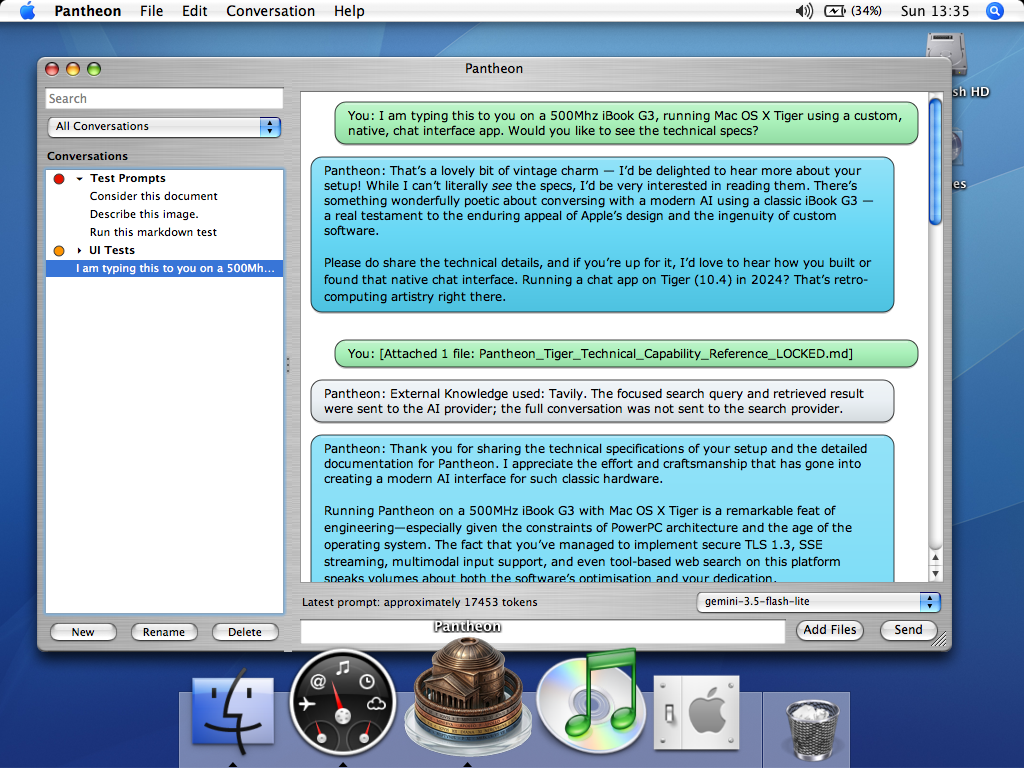Click the New conversation button
The width and height of the screenshot is (1024, 768).
[x=83, y=632]
